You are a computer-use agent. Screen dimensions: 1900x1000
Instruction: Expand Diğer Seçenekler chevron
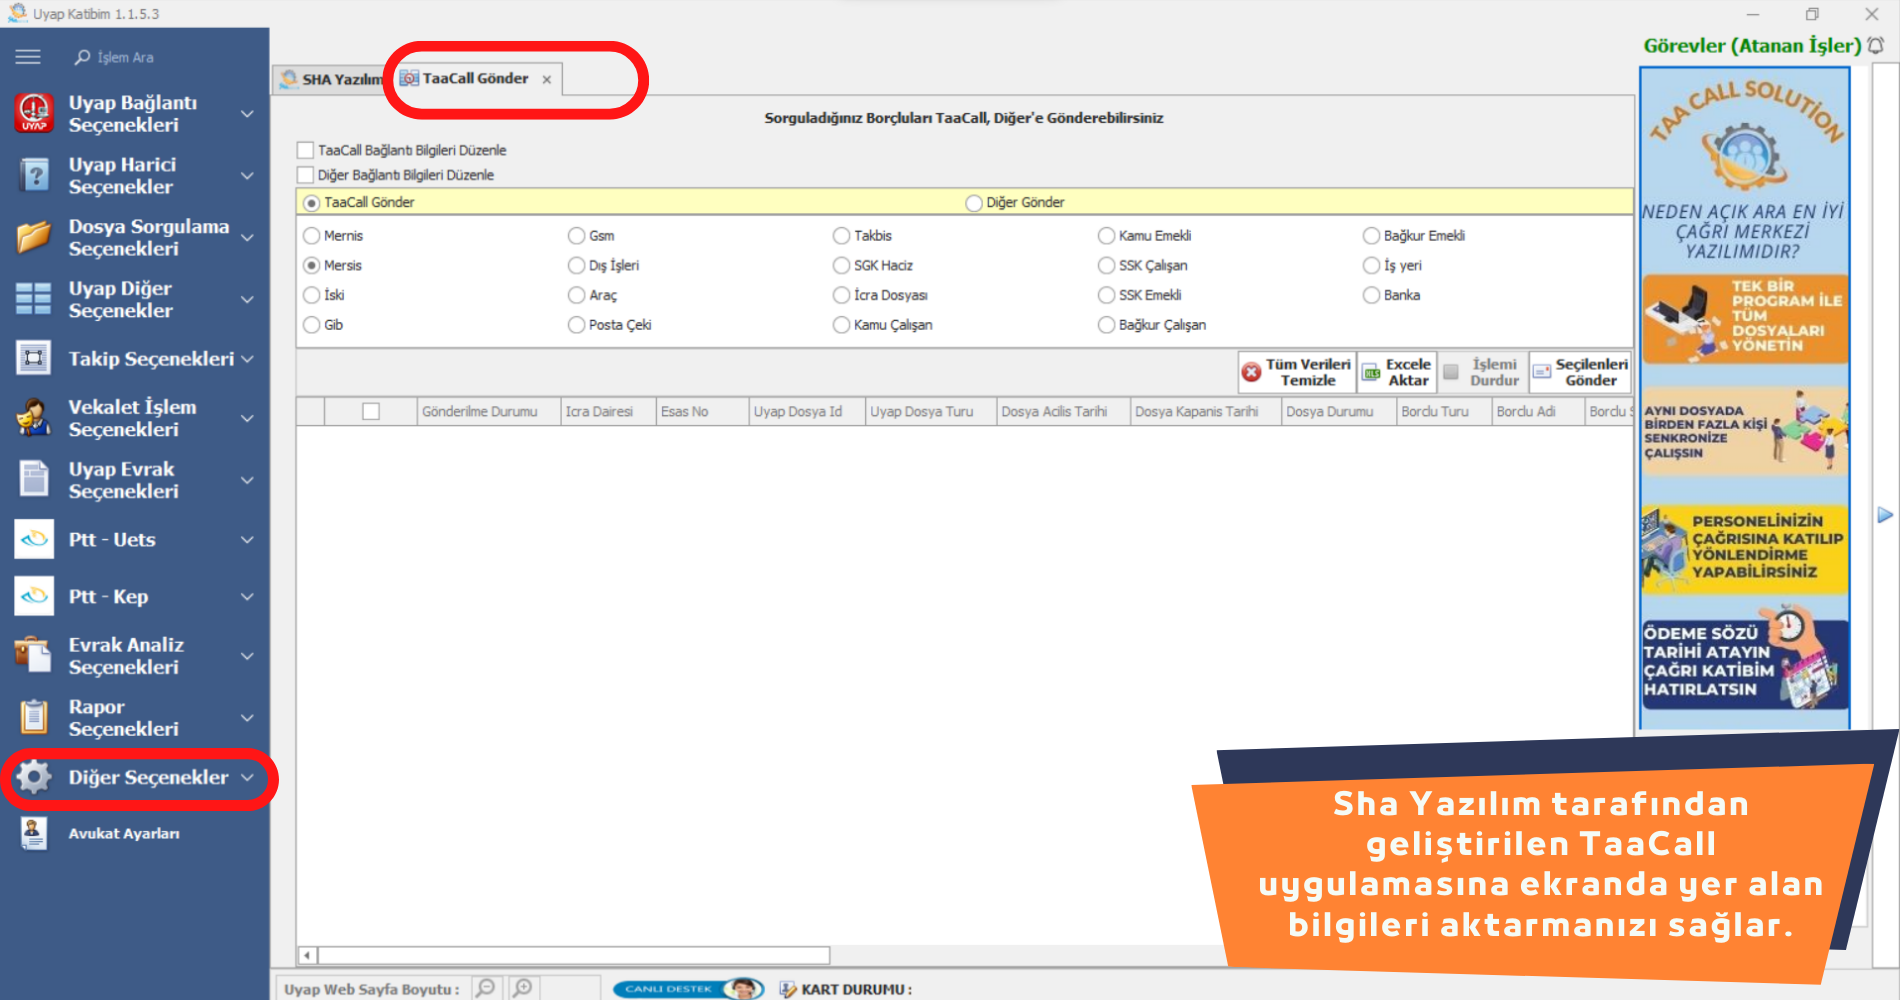pyautogui.click(x=247, y=778)
